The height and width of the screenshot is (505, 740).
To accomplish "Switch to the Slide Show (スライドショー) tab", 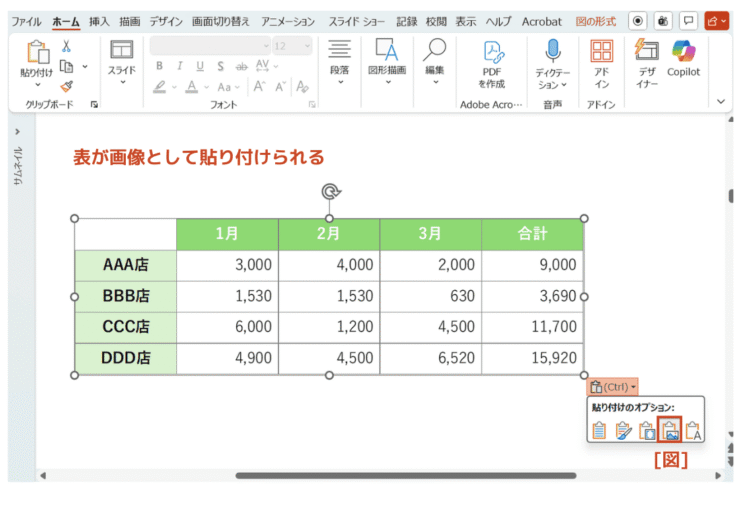I will [356, 22].
